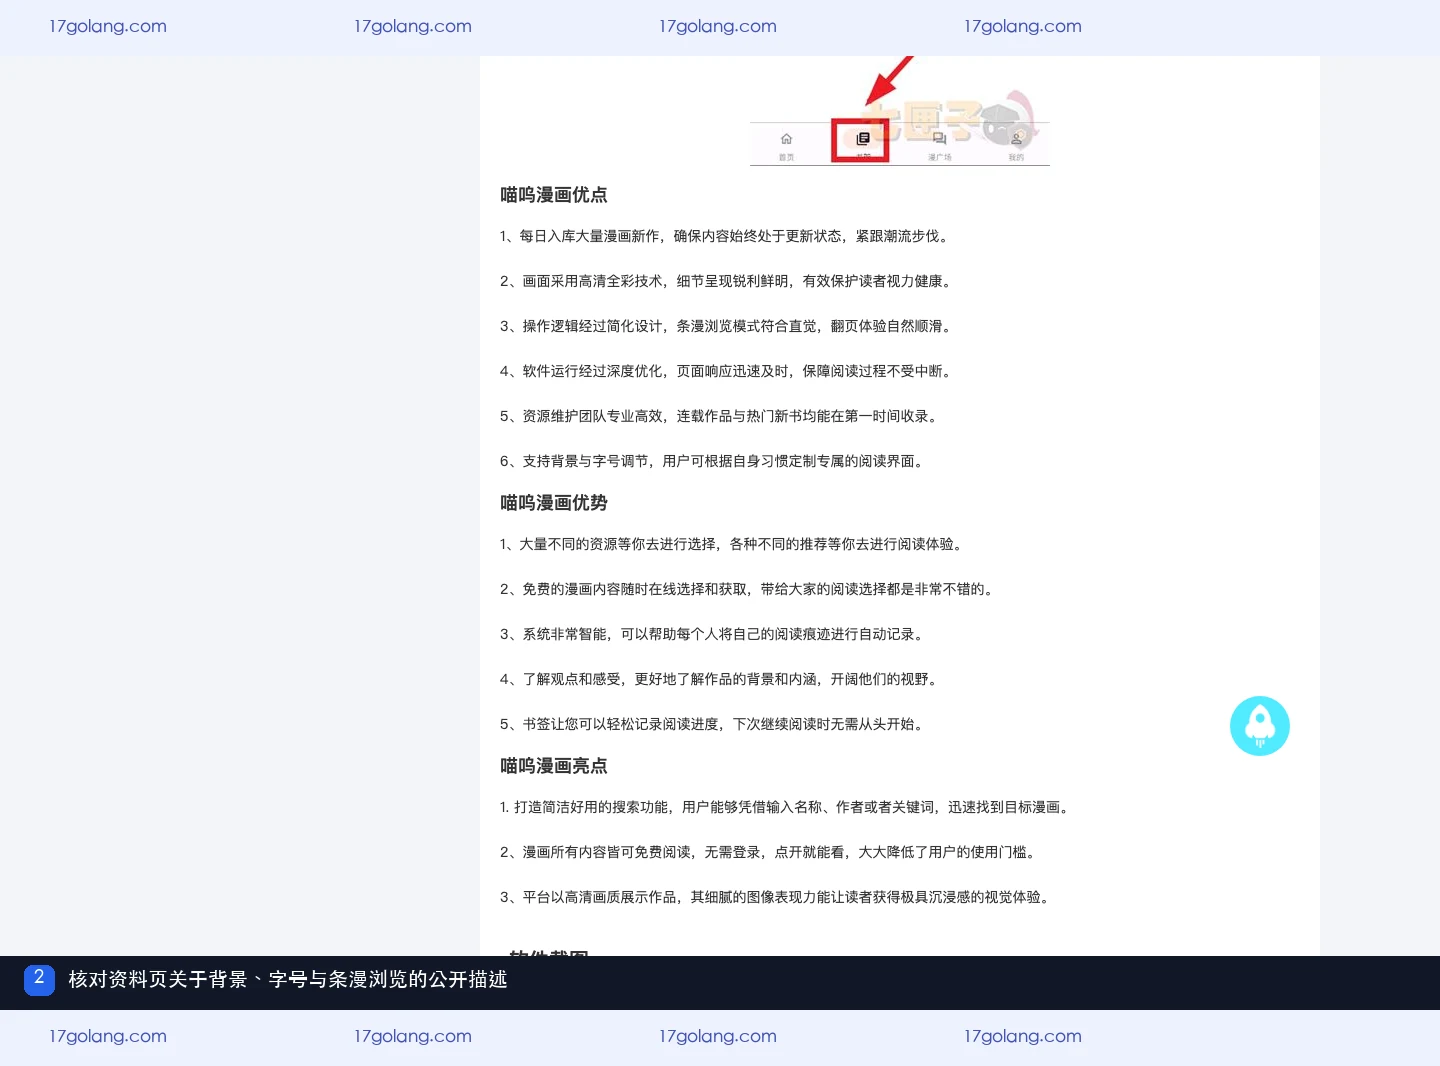Click the 我的 profile icon in the app image
Image resolution: width=1440 pixels, height=1066 pixels.
pyautogui.click(x=1016, y=139)
